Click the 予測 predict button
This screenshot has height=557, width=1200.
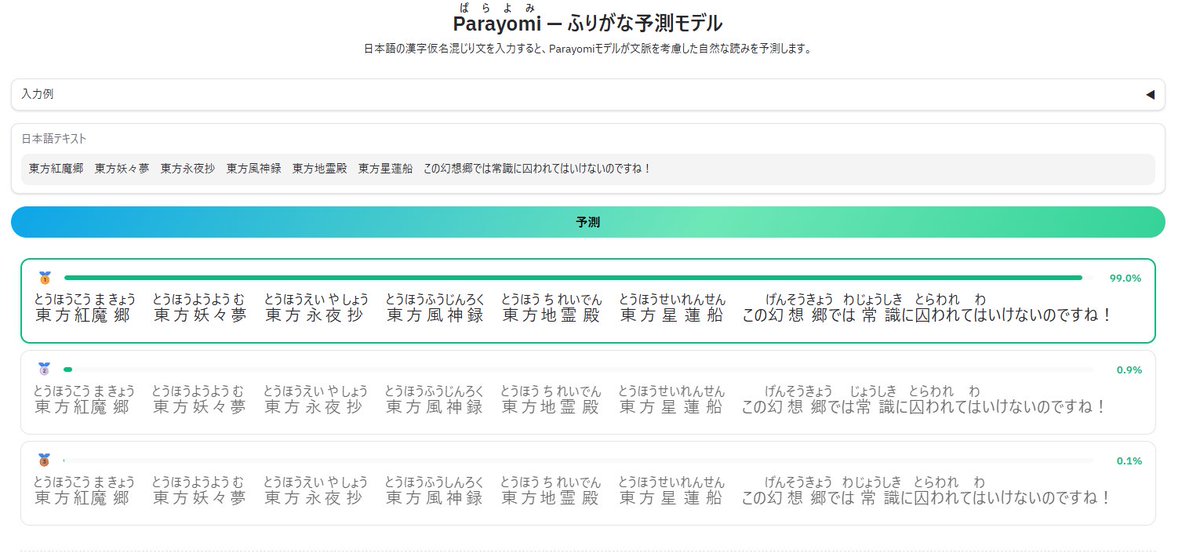click(x=588, y=222)
